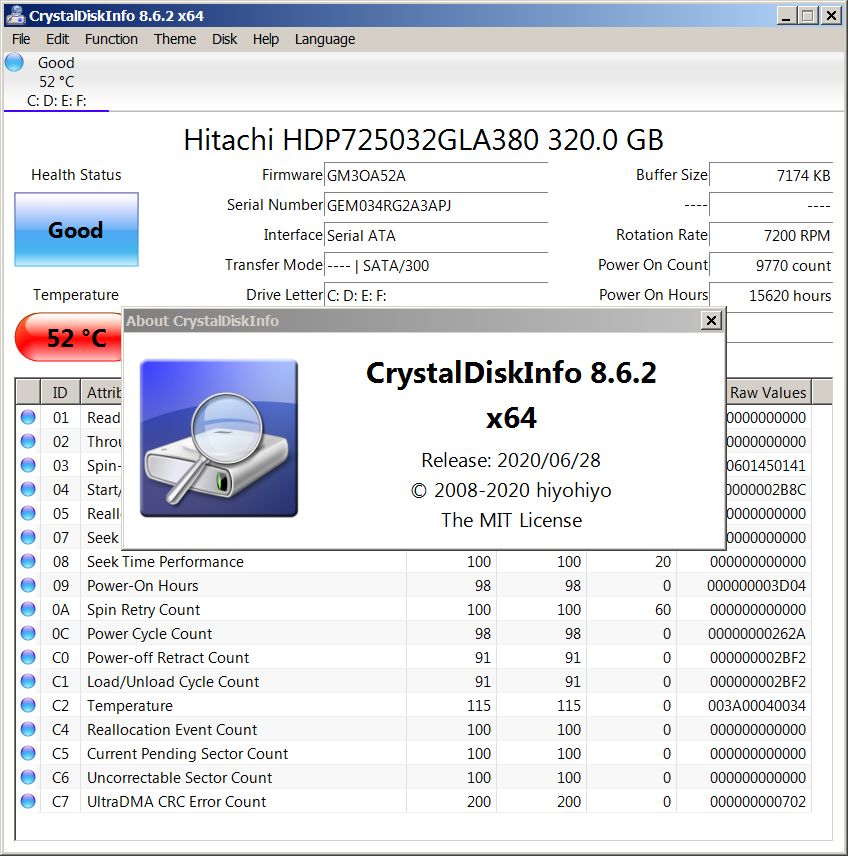This screenshot has height=856, width=848.
Task: Close the About CrystalDiskInfo dialog
Action: pos(711,320)
